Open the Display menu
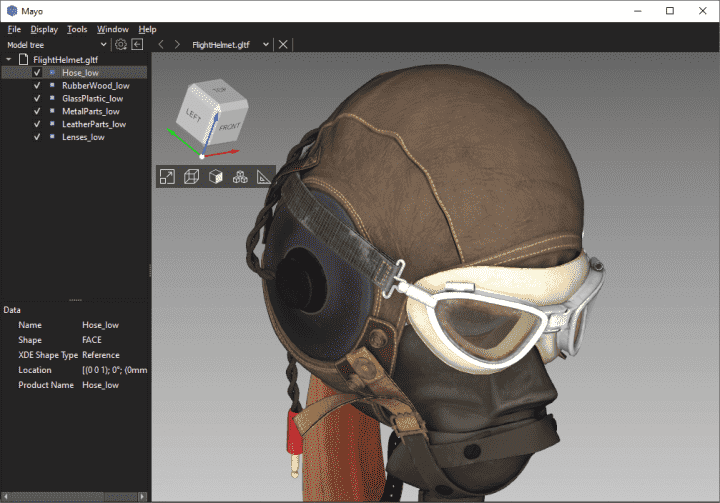The width and height of the screenshot is (720, 503). point(44,29)
